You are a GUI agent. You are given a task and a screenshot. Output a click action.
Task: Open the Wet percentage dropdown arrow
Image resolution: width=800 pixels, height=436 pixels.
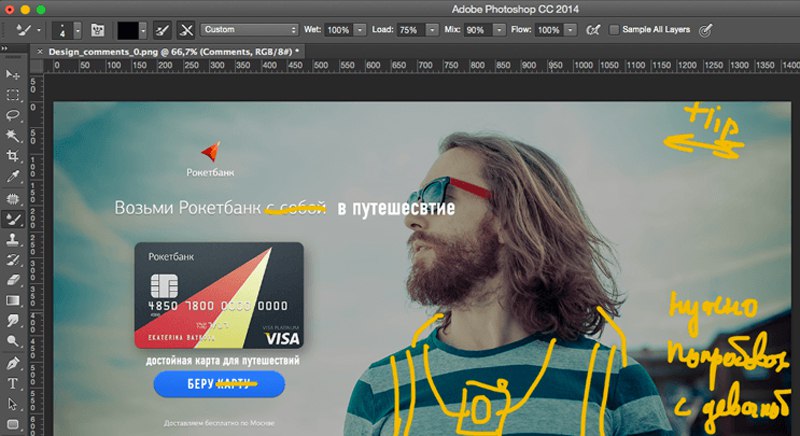(360, 30)
